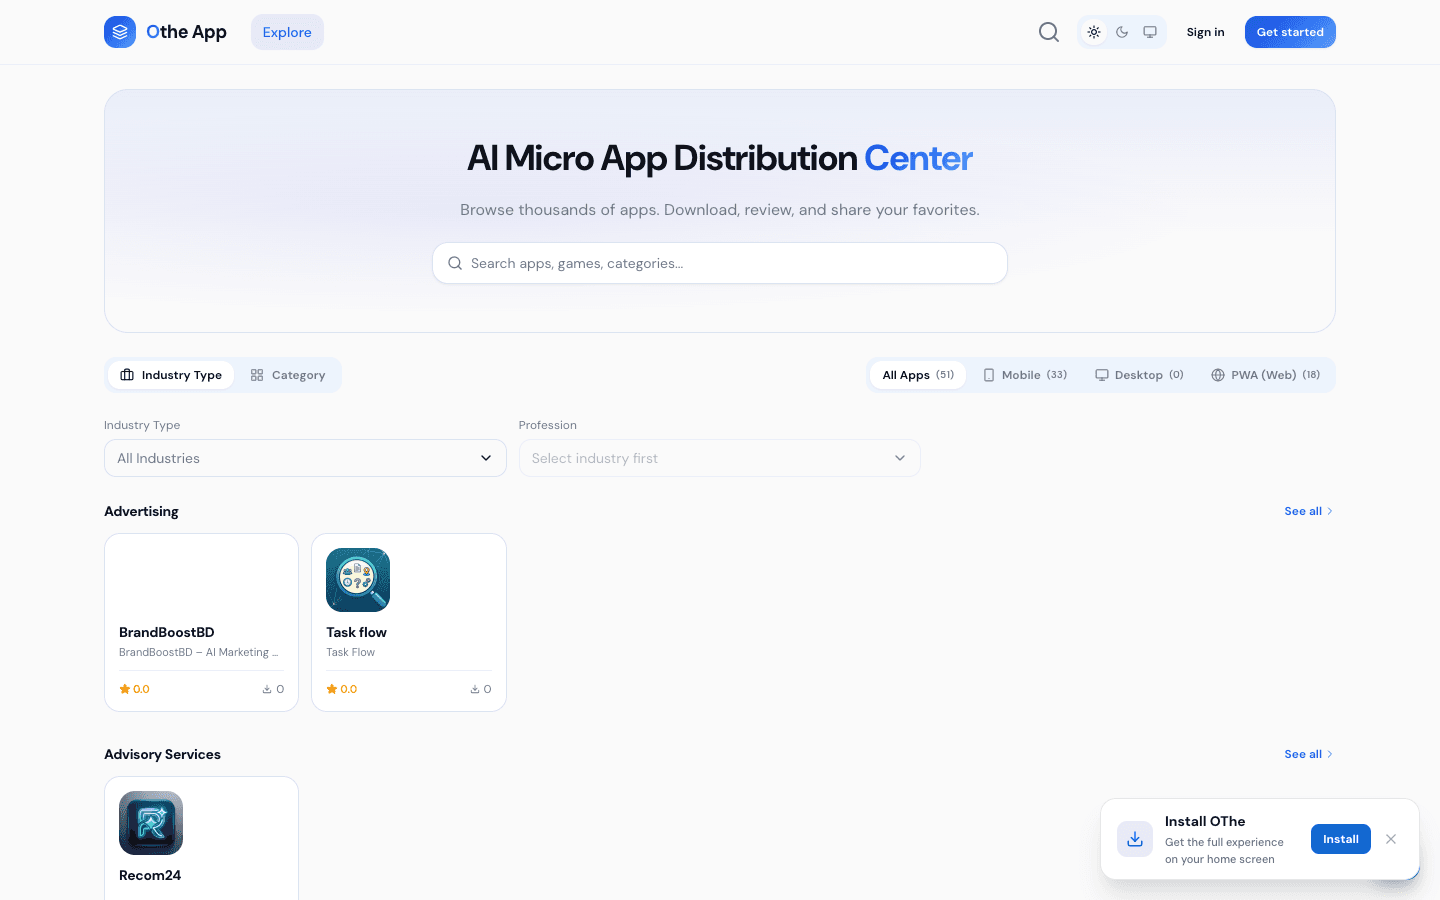Filter by Mobile apps tab
Screen dimensions: 1440x900
pos(1025,375)
